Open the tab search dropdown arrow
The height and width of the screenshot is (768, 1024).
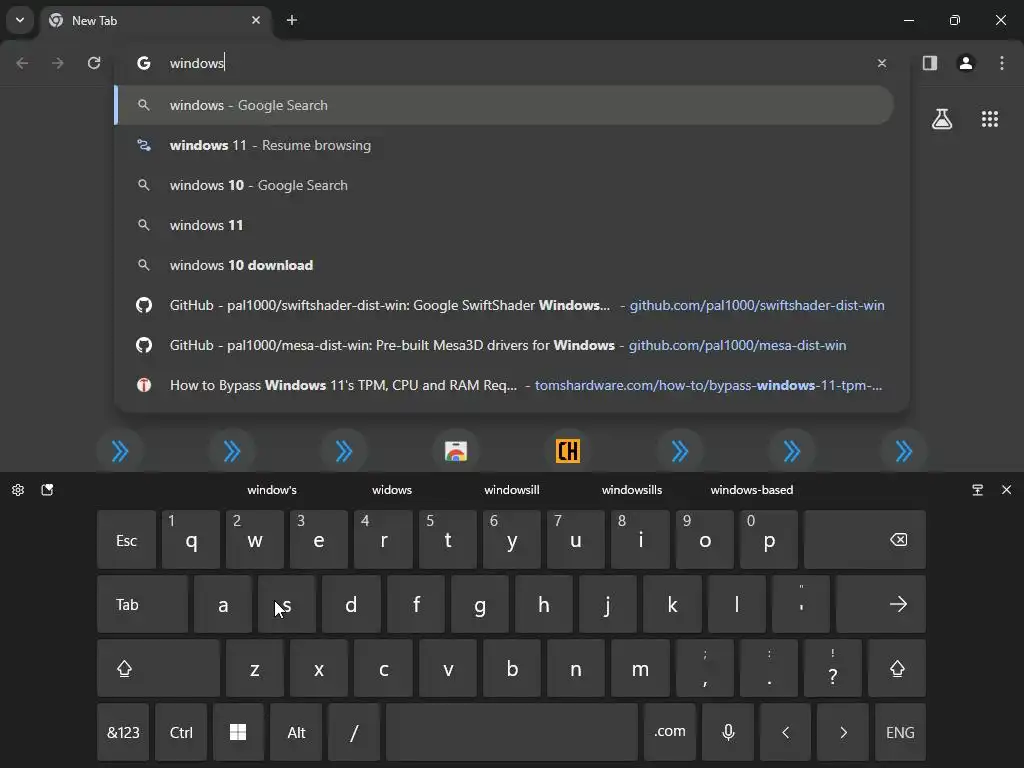[20, 20]
